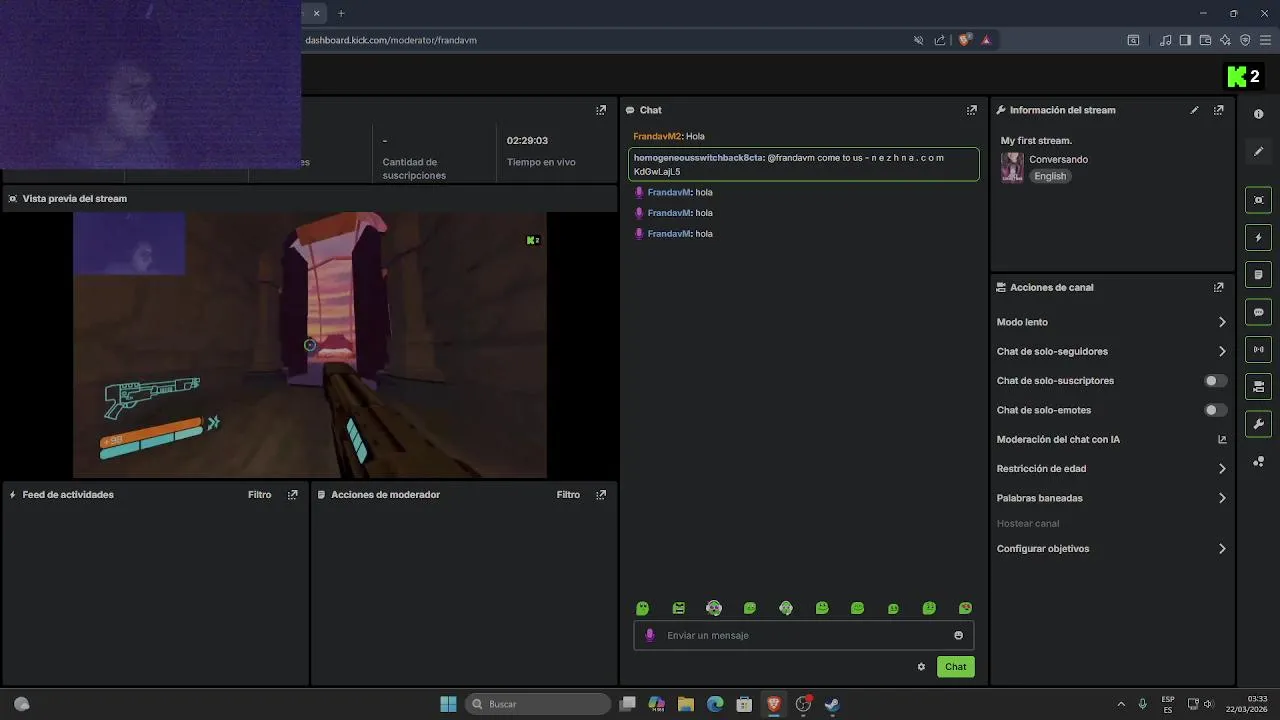The image size is (1280, 720).
Task: Insert the second angry green emote
Action: point(678,608)
